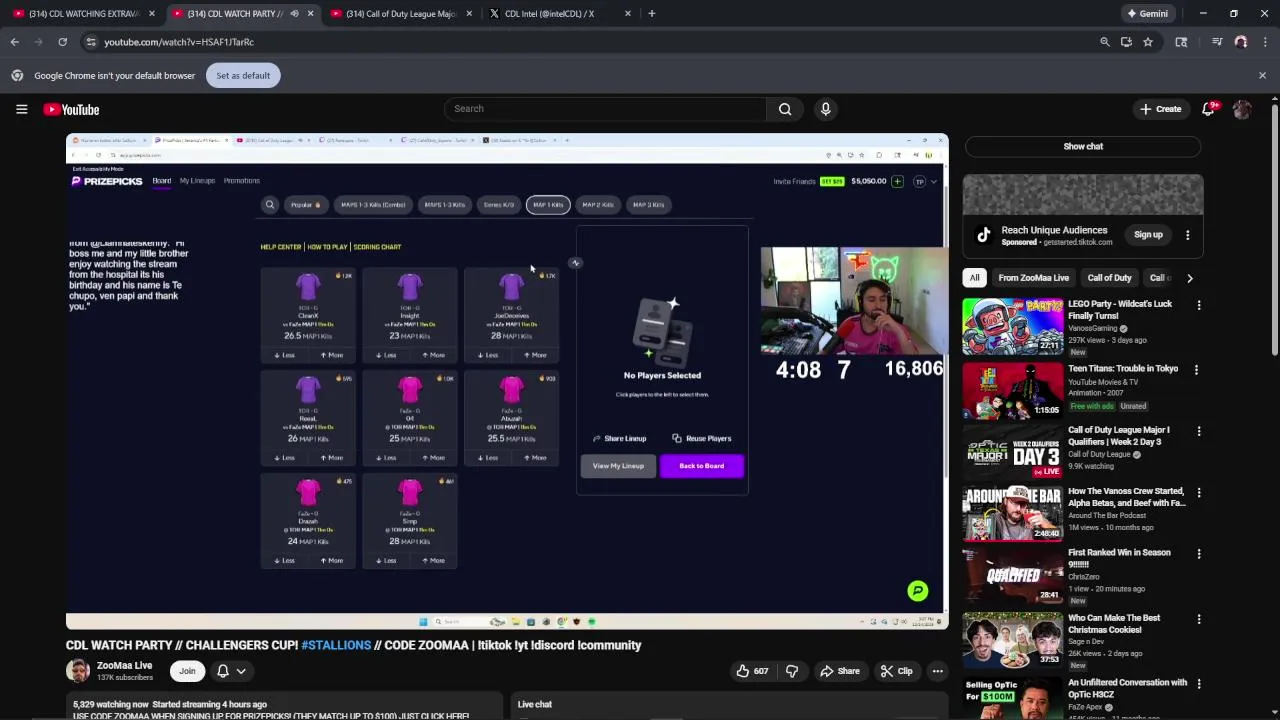Share the video
1280x720 pixels.
click(x=838, y=671)
